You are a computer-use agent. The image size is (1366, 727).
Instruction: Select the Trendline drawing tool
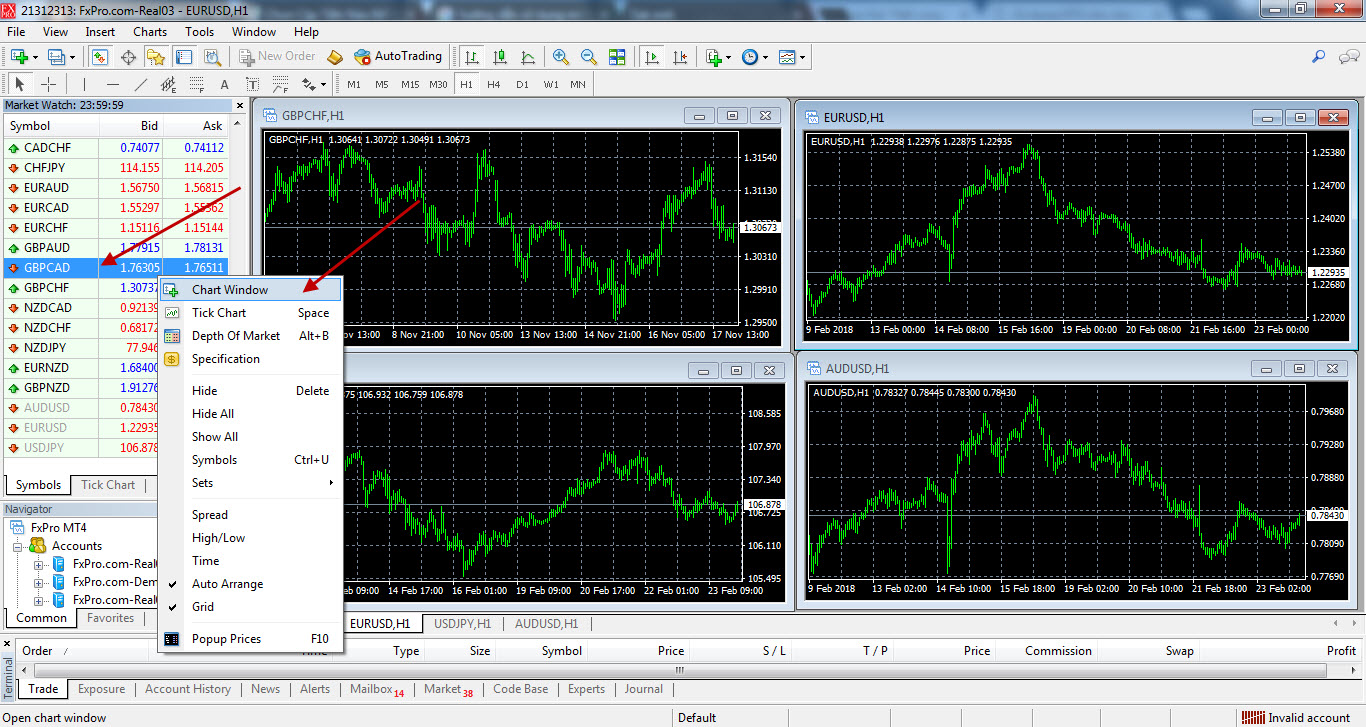(x=140, y=84)
